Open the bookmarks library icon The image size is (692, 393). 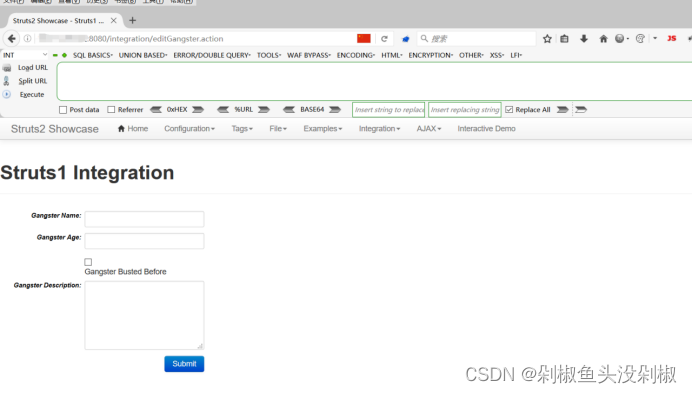tap(564, 39)
